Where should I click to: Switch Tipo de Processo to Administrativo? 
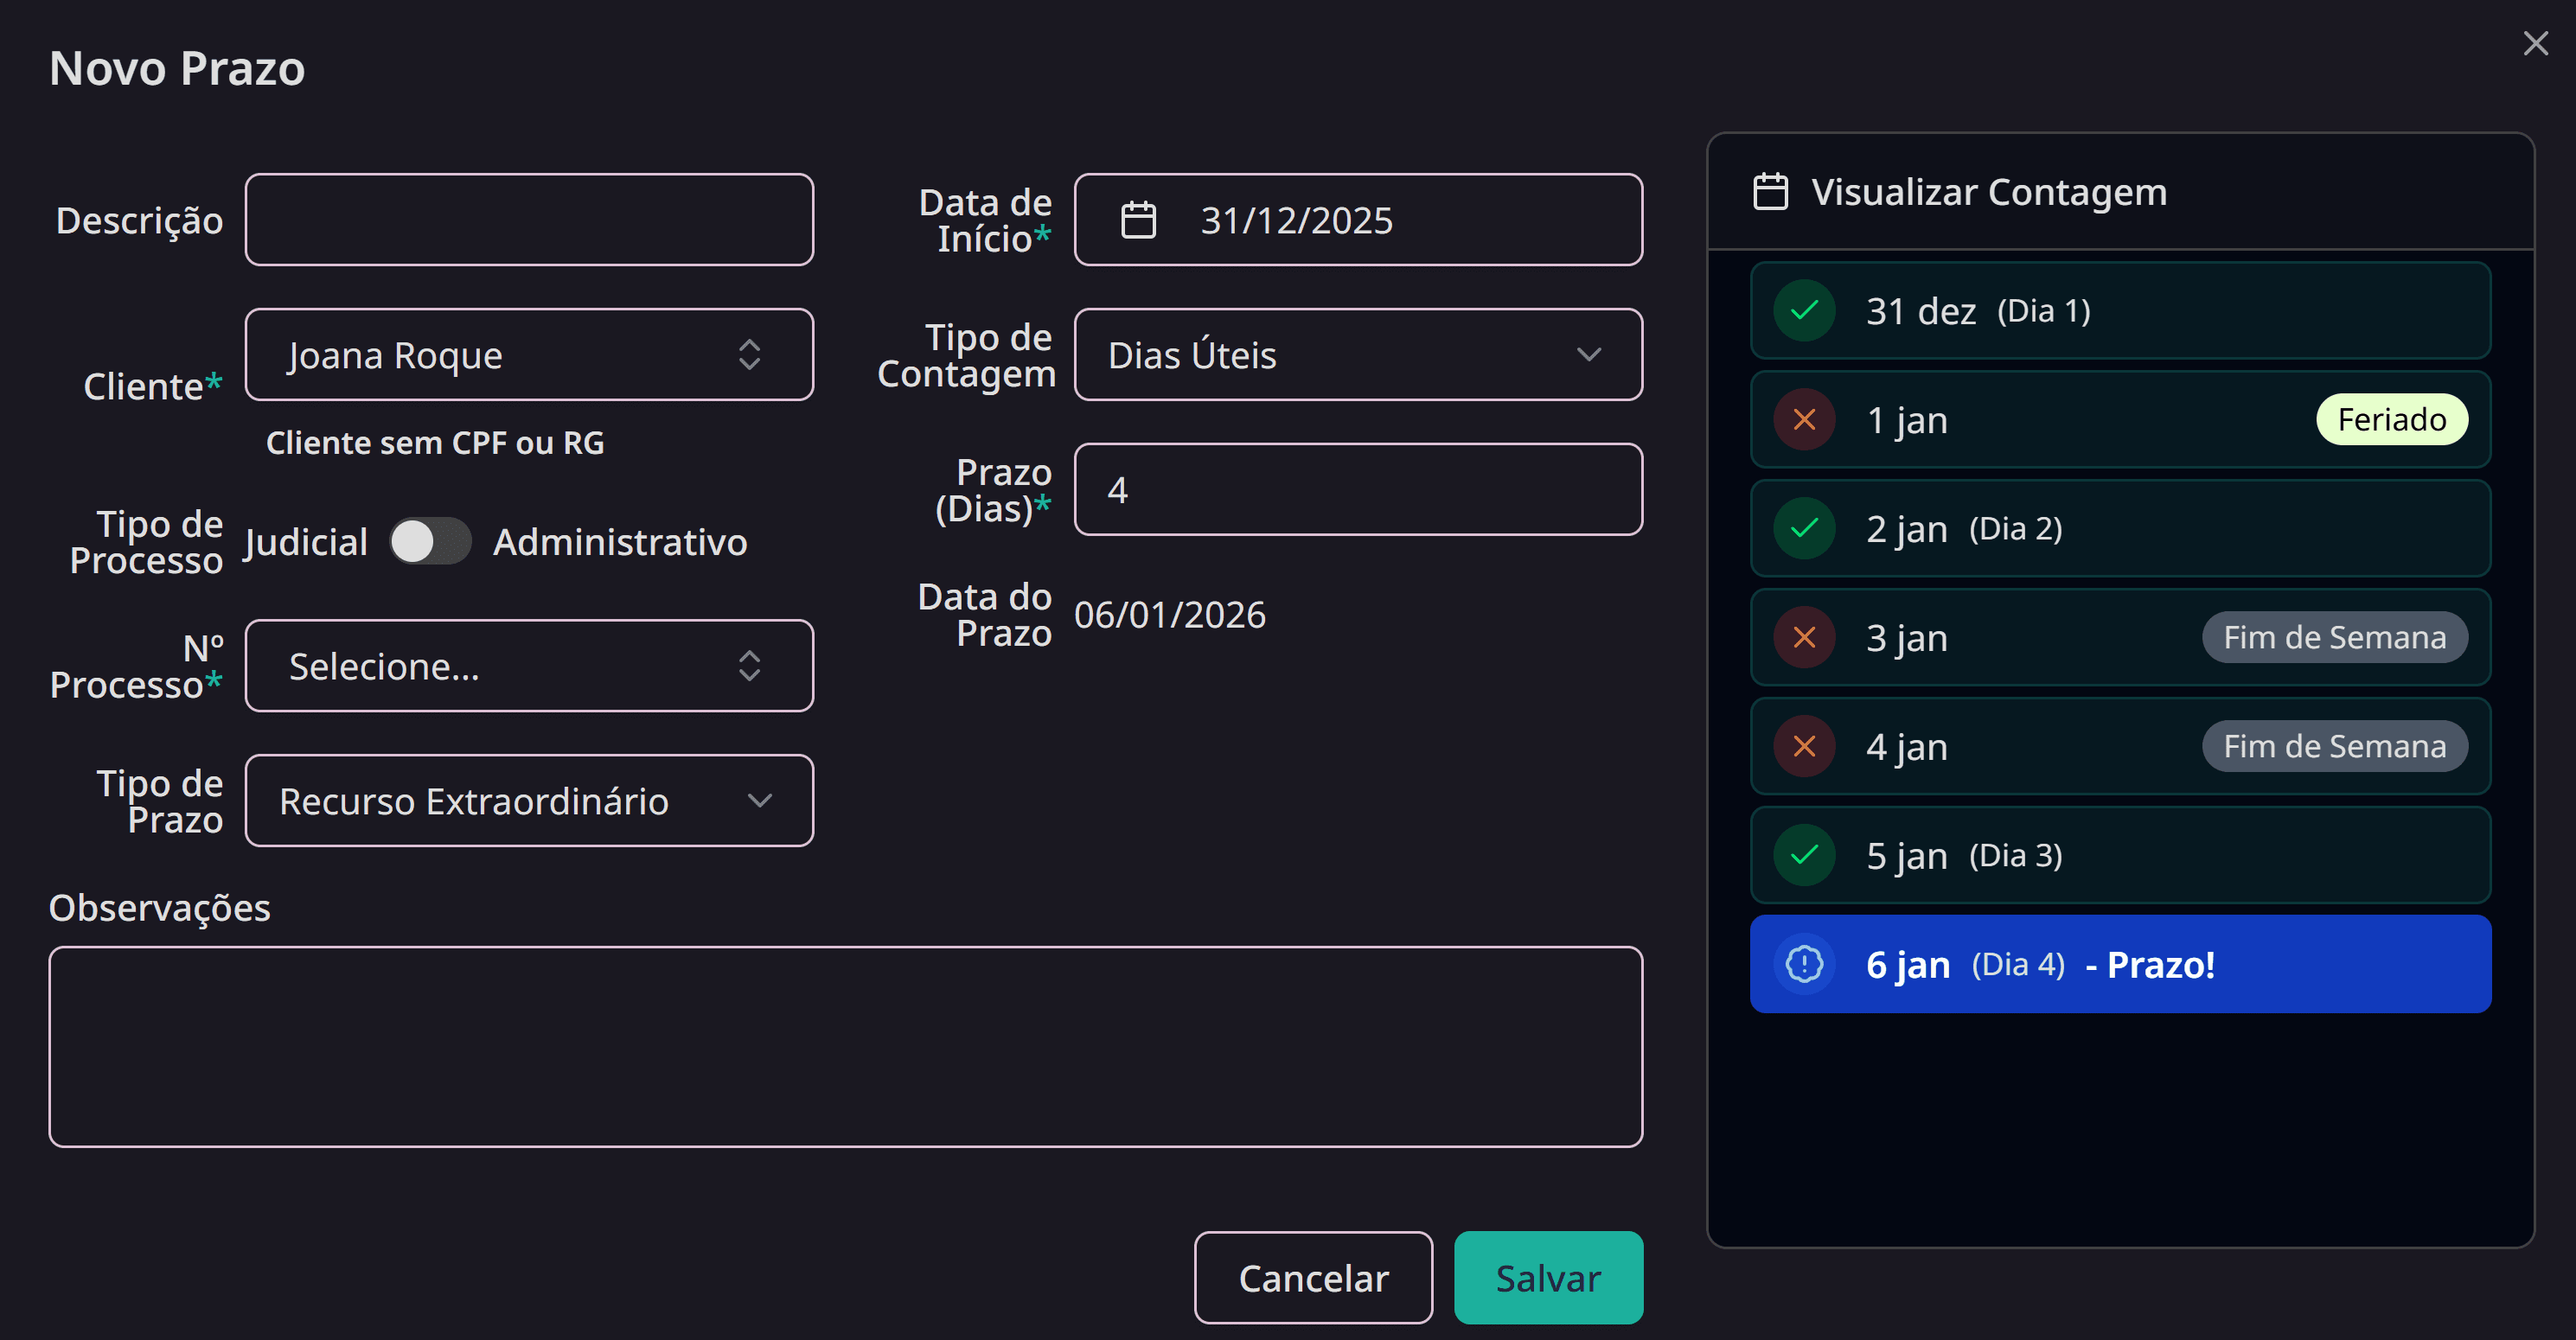tap(430, 541)
